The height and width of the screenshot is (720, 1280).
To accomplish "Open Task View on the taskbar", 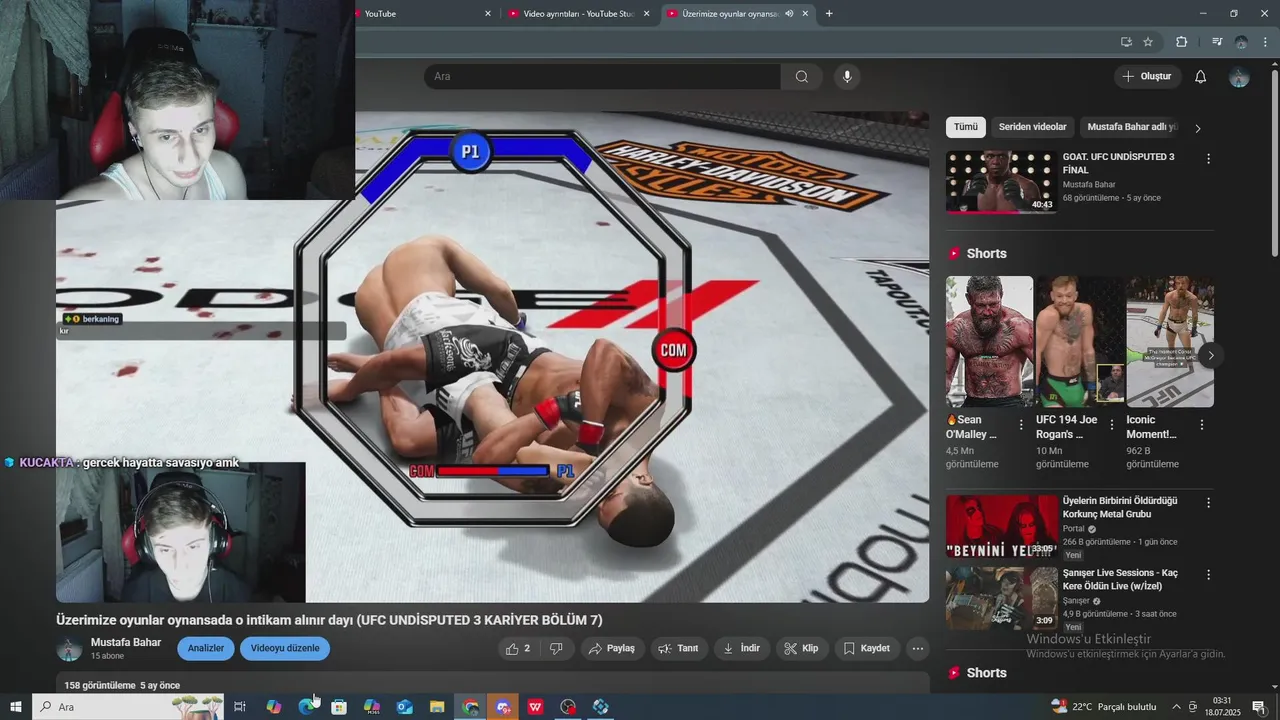I will (x=240, y=707).
